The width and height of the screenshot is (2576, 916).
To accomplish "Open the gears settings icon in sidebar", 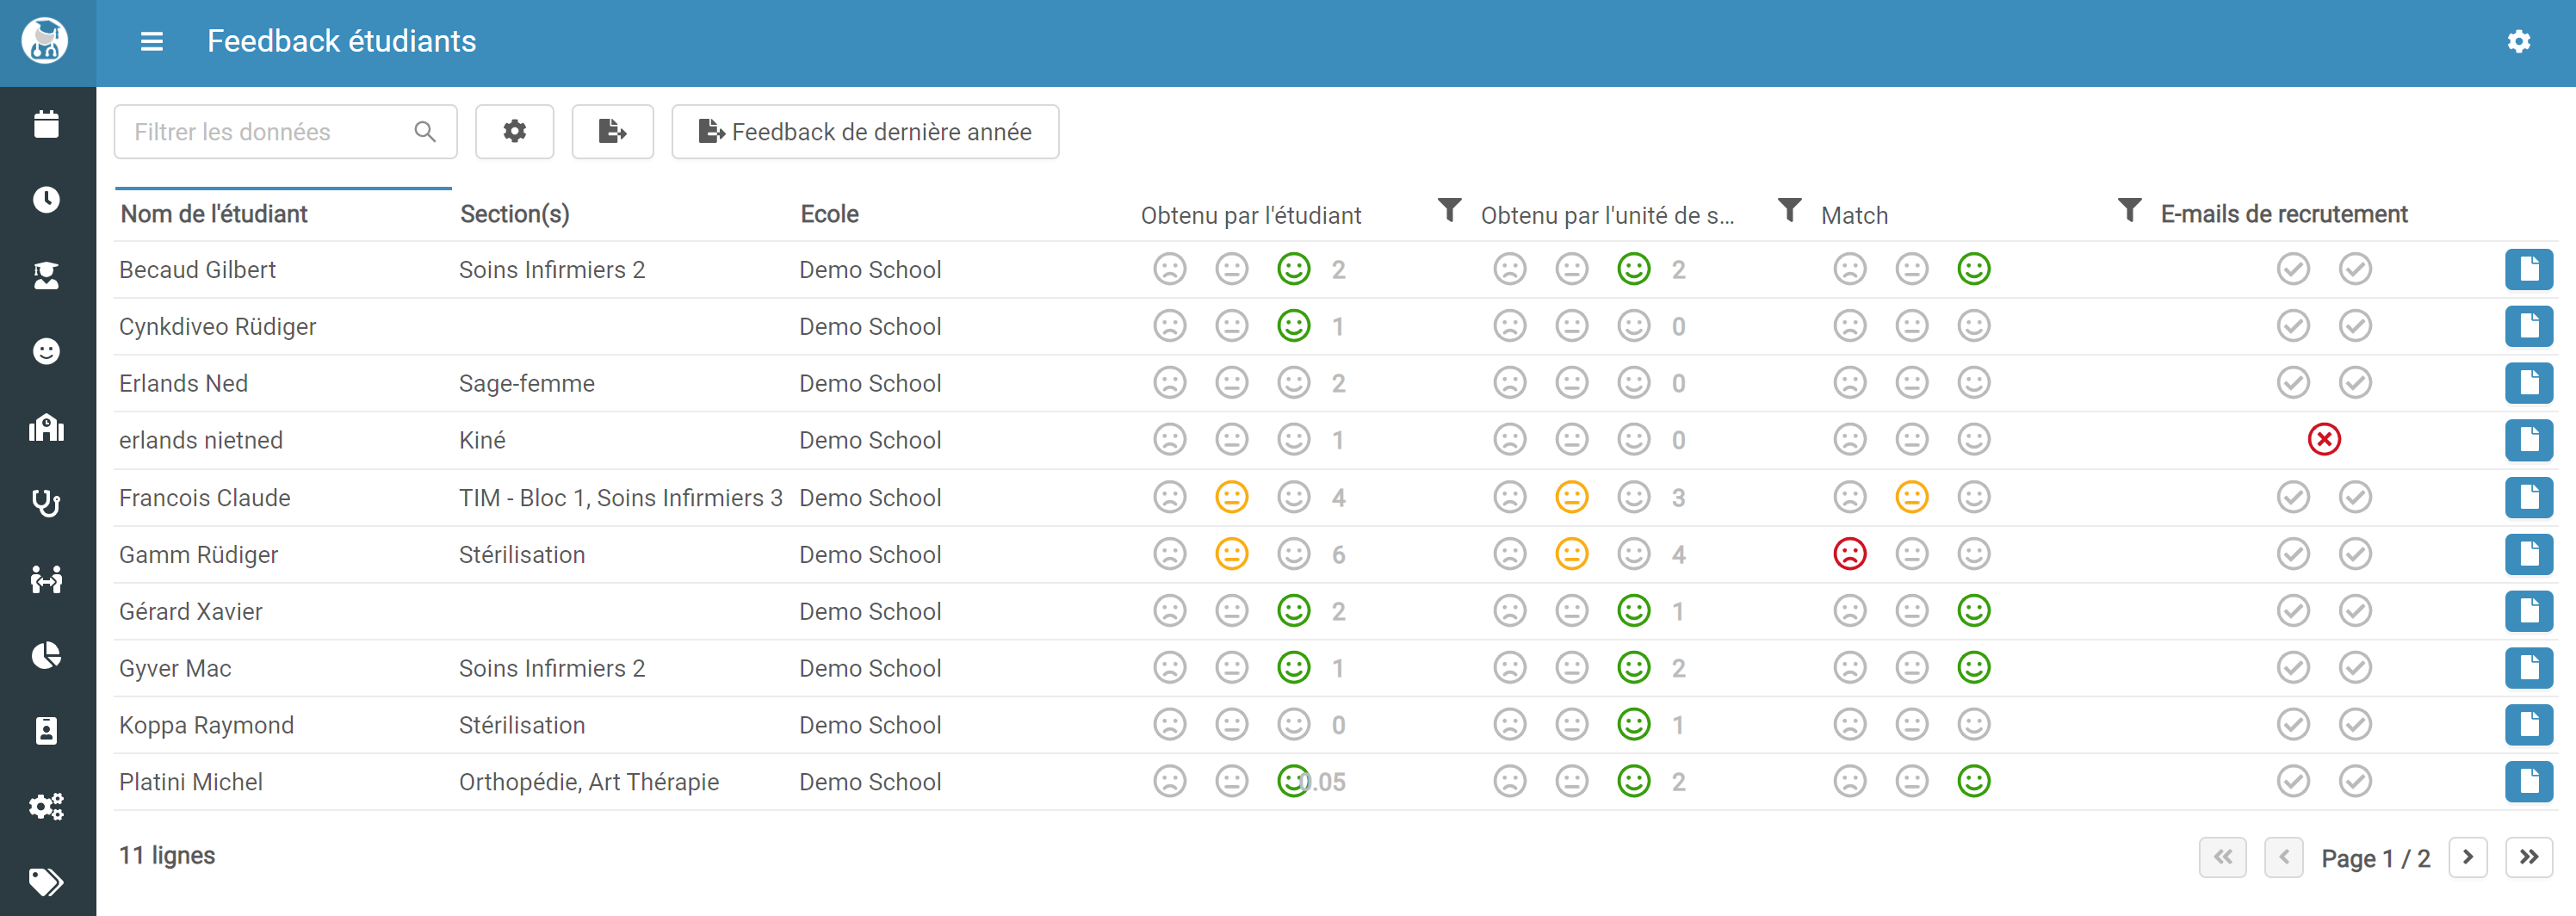I will [x=46, y=806].
